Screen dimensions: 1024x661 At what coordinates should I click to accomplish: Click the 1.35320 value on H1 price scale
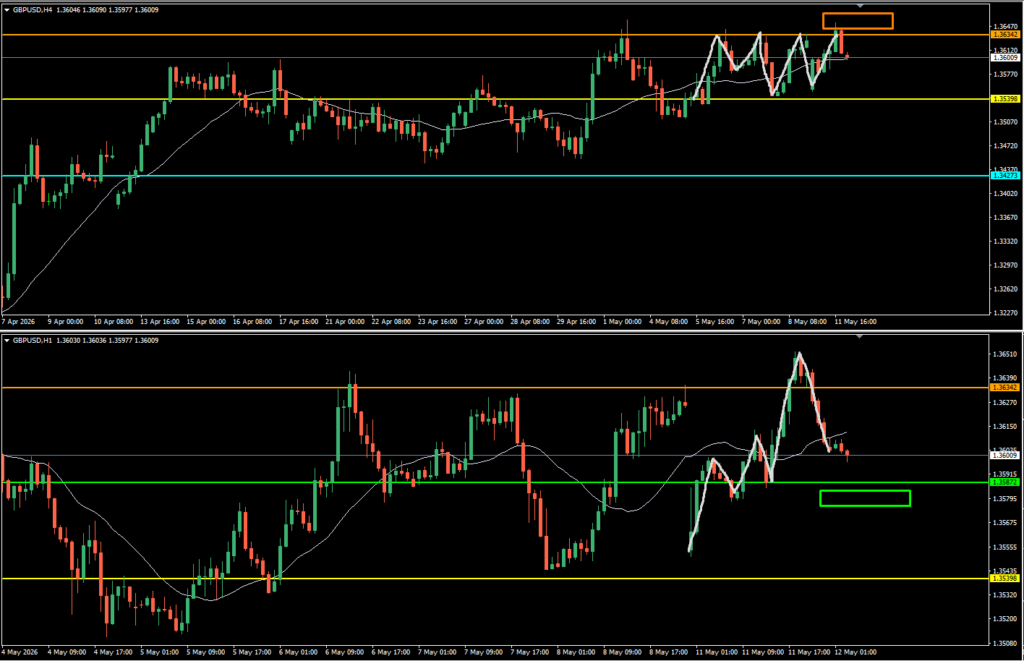(1005, 595)
